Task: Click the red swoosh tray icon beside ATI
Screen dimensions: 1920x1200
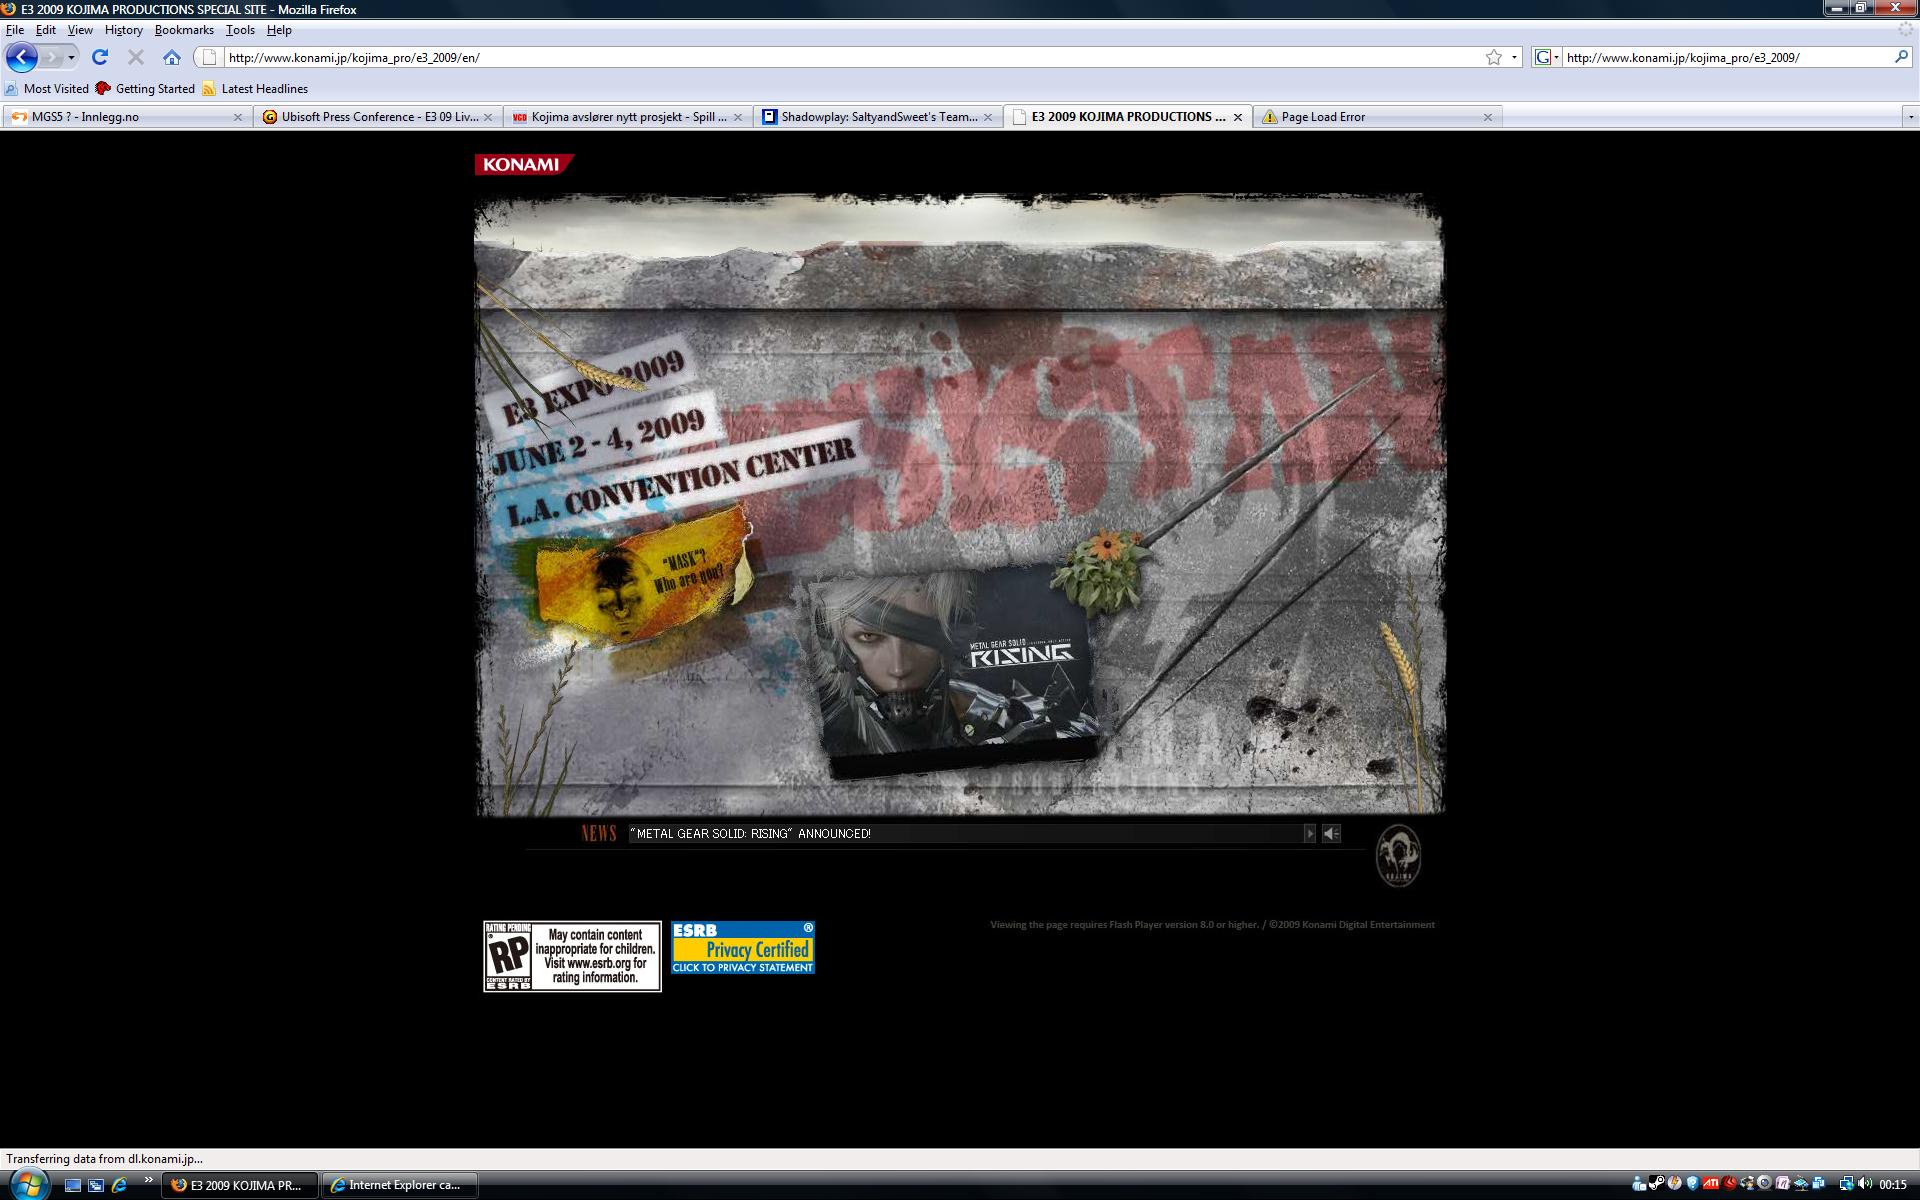Action: coord(1729,1183)
